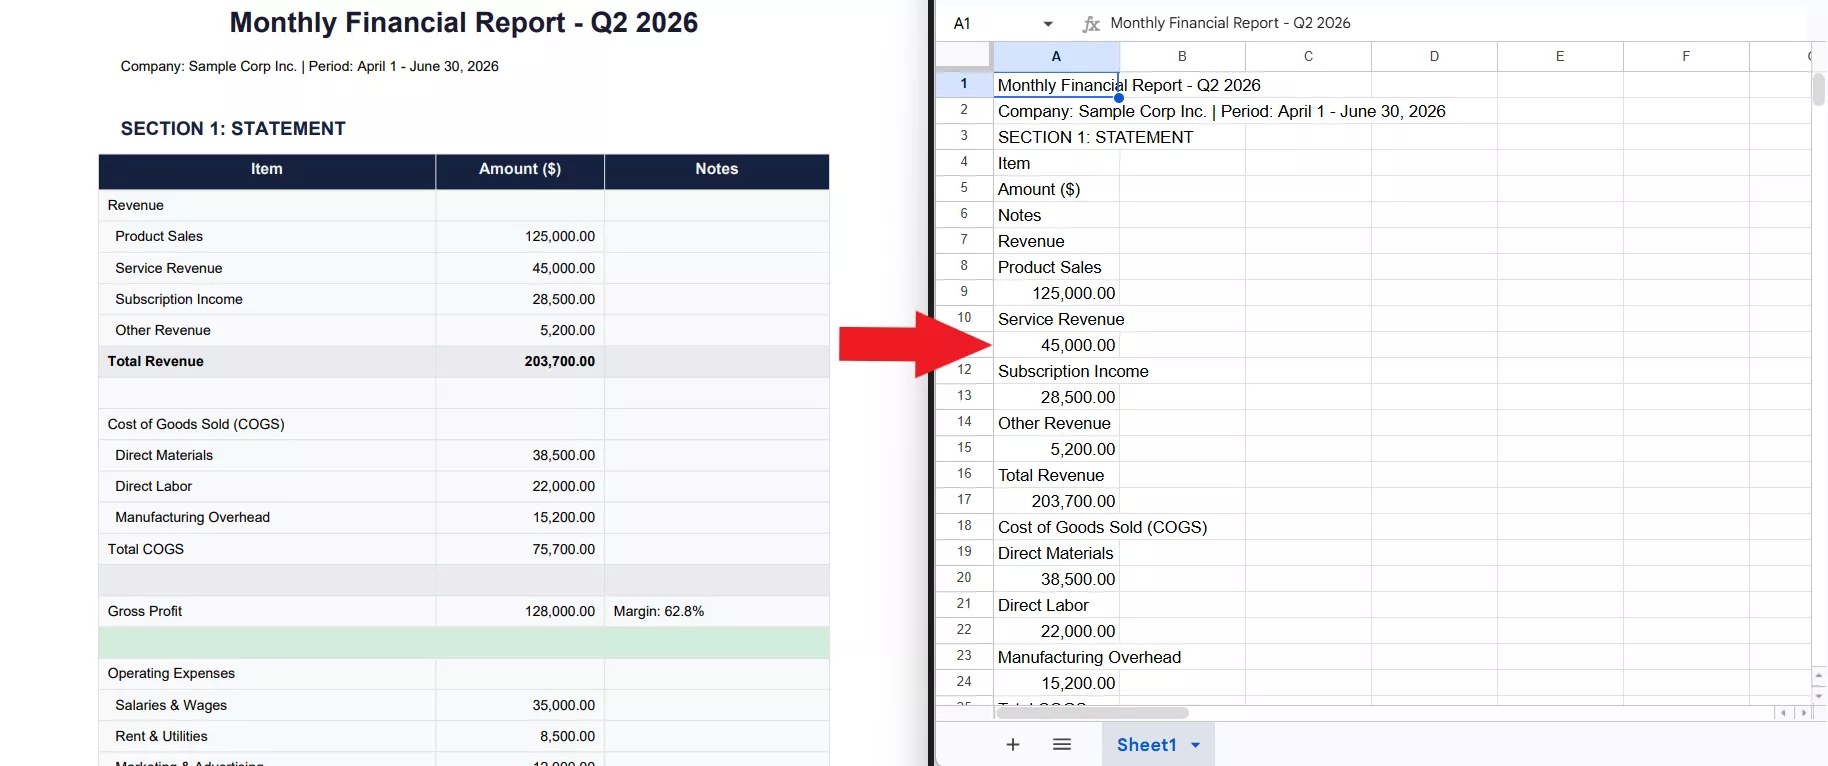
Task: Click 'Company: Sample Corp Inc.' line in document
Action: [309, 66]
